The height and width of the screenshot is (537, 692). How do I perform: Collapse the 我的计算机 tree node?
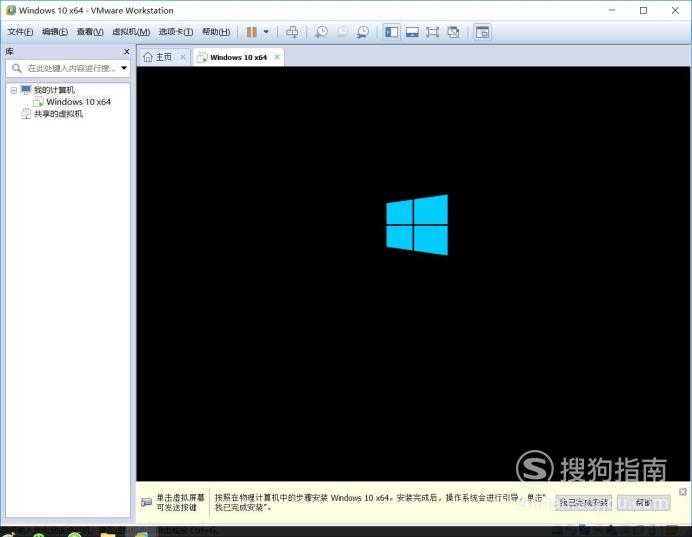tap(14, 90)
